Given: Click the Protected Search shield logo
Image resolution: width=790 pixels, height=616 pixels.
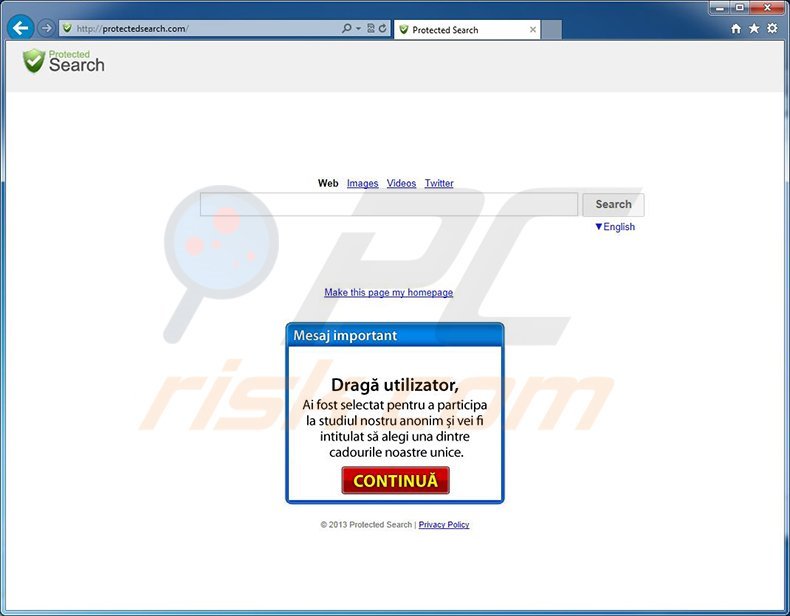Looking at the screenshot, I should tap(63, 61).
